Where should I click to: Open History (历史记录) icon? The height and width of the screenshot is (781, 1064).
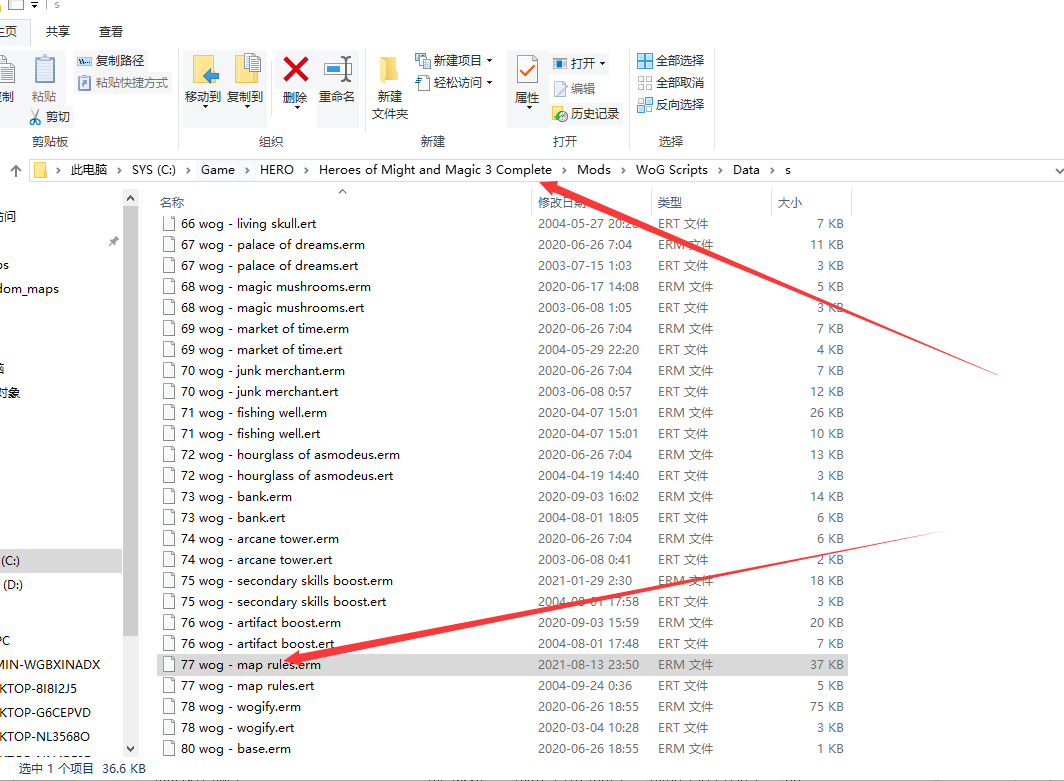[560, 114]
